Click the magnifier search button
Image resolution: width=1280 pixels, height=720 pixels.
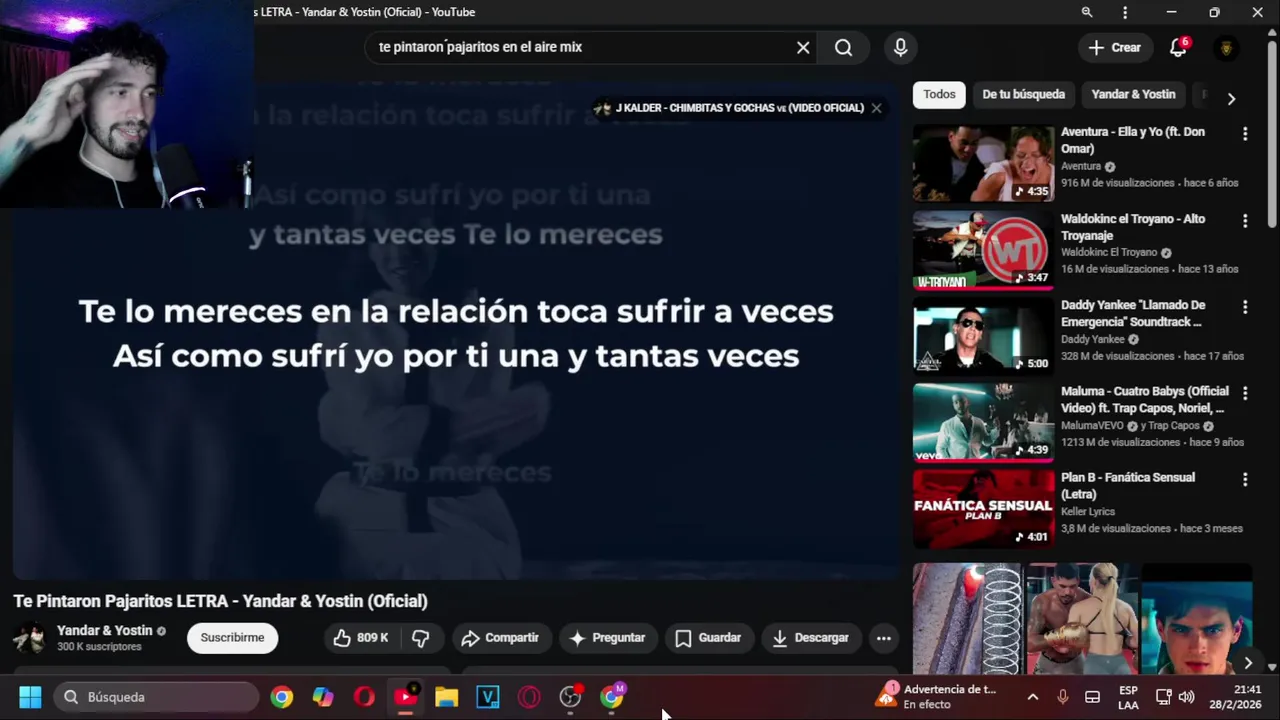click(x=844, y=47)
